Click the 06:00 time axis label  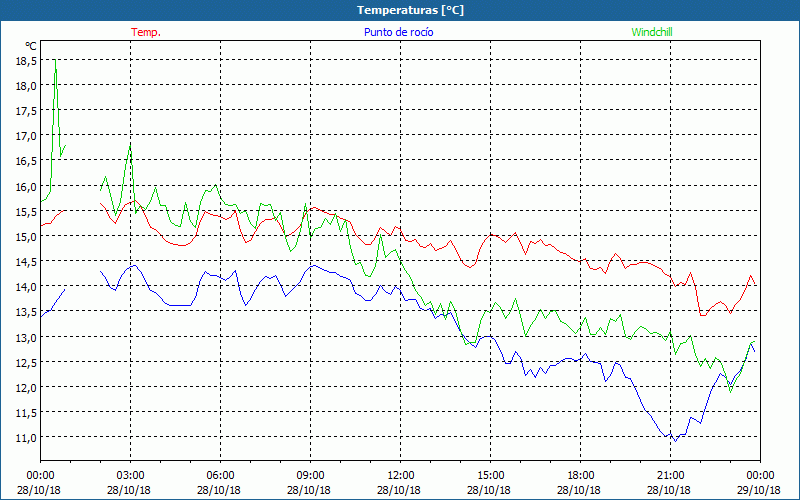coord(220,476)
